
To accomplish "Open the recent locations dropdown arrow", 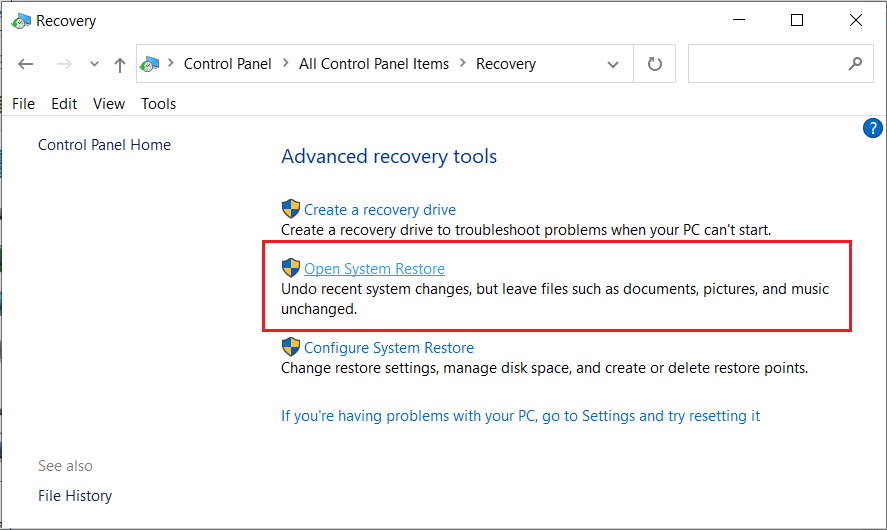I will tap(94, 64).
